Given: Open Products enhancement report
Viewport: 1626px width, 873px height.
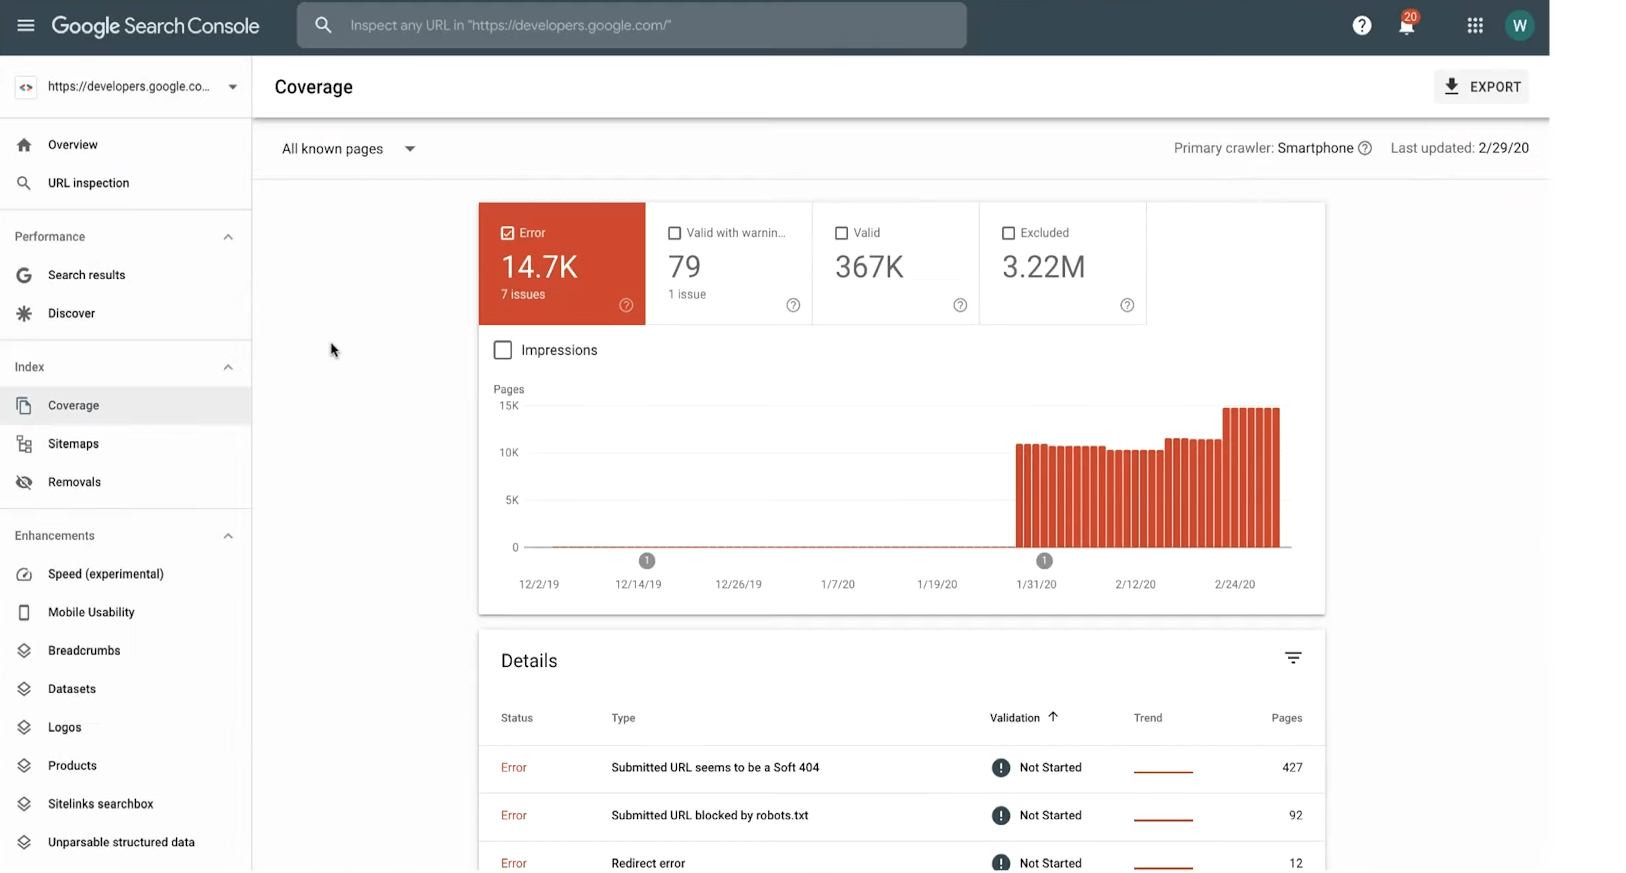Looking at the screenshot, I should pyautogui.click(x=125, y=766).
